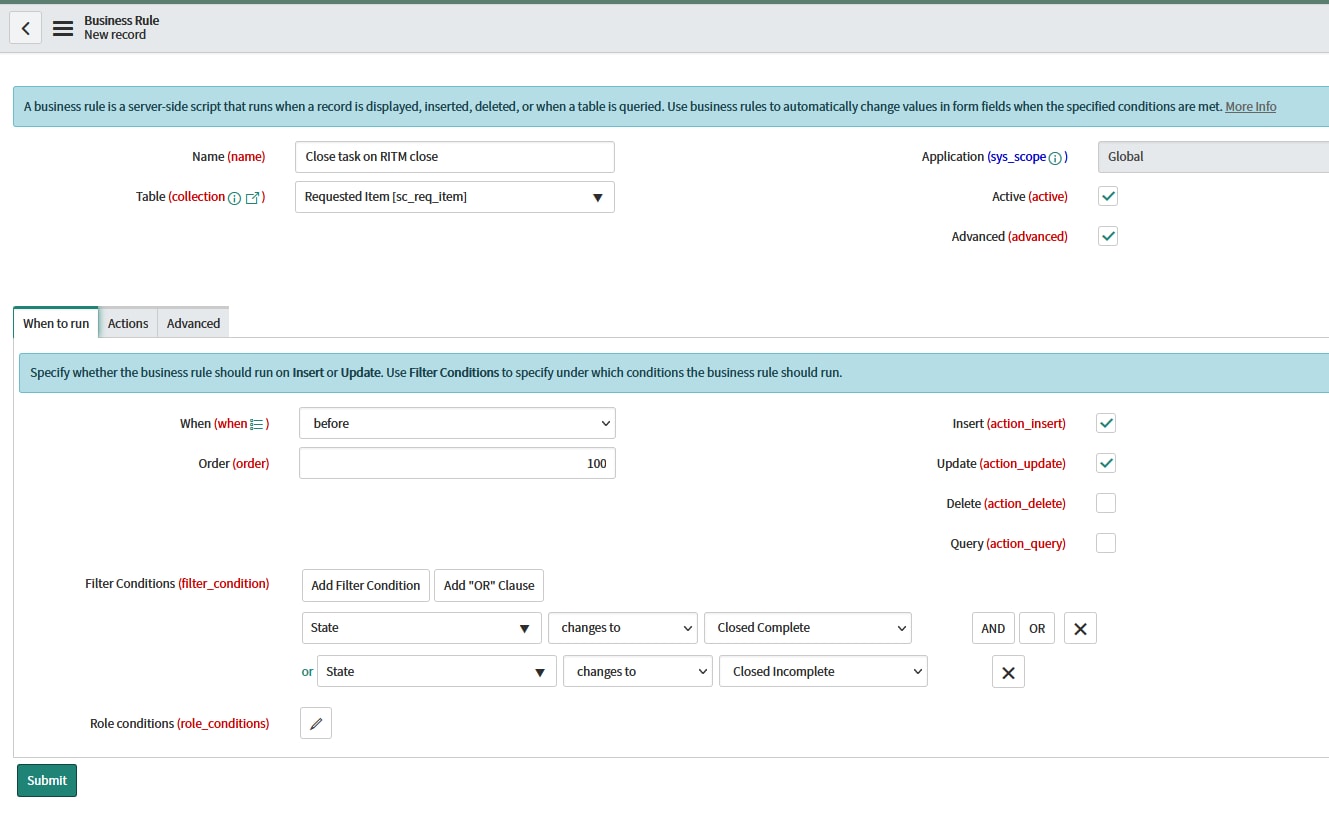The width and height of the screenshot is (1329, 837).
Task: Submit the new business rule
Action: coord(46,780)
